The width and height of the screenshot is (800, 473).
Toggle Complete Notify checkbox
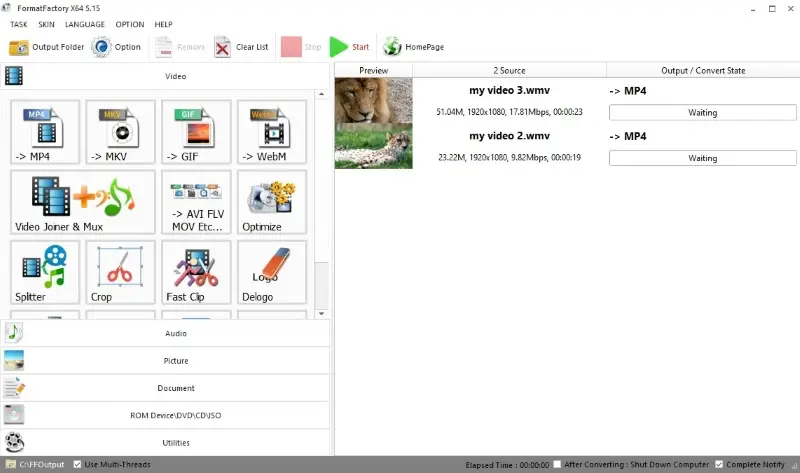pos(719,464)
